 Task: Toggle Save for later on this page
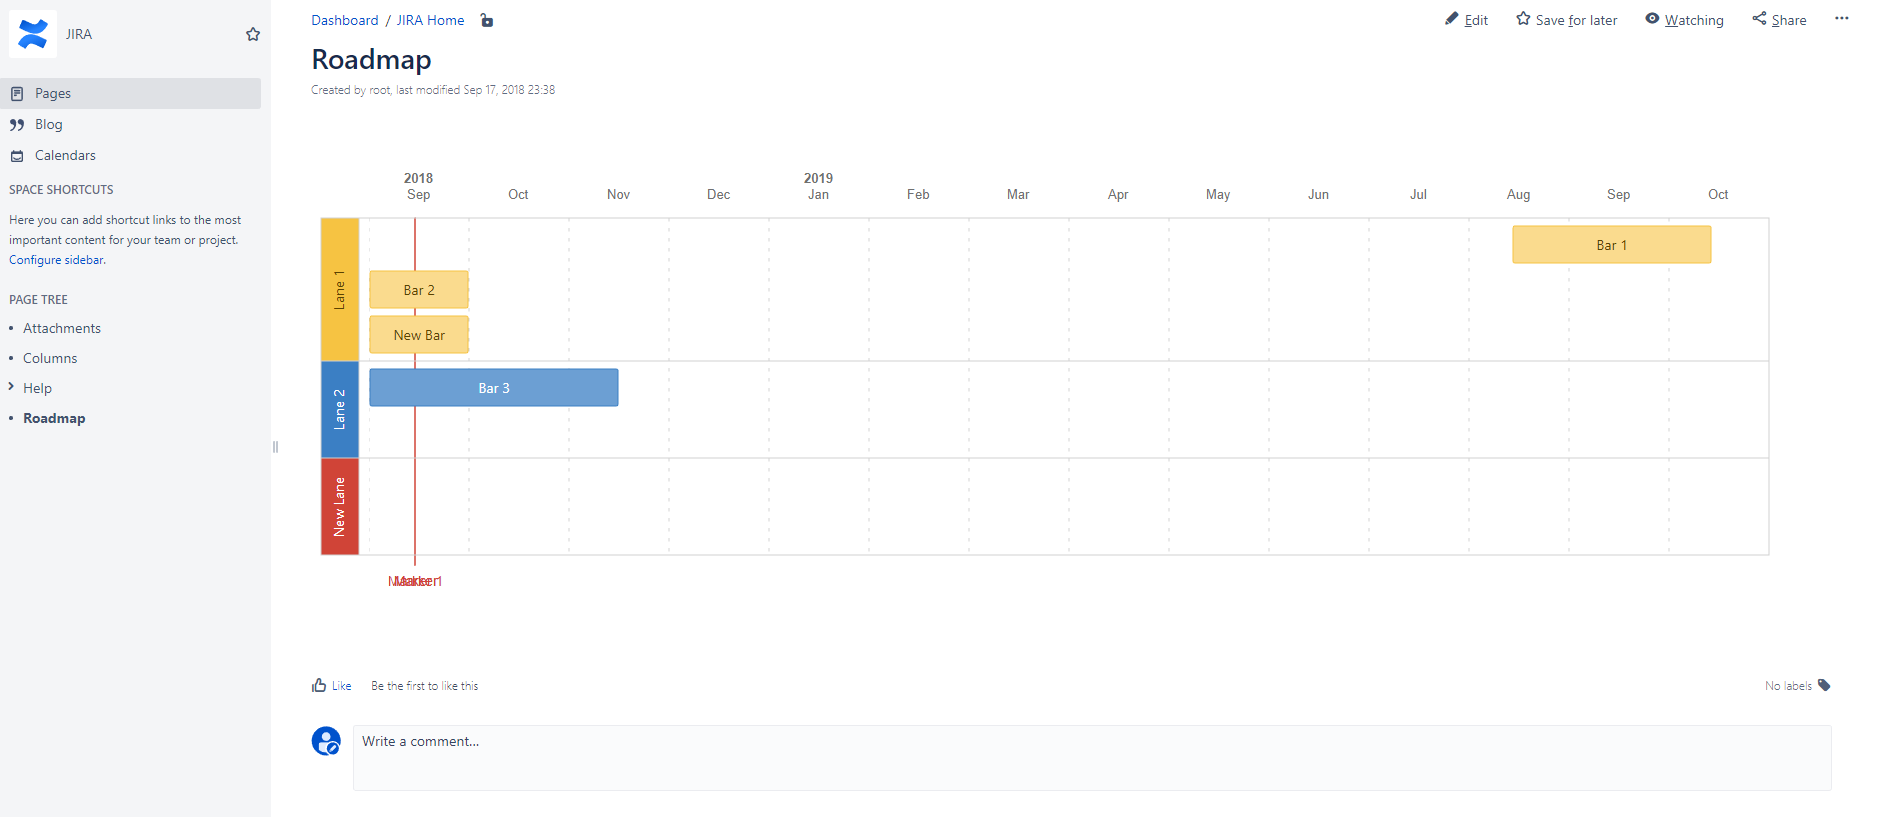[x=1566, y=19]
